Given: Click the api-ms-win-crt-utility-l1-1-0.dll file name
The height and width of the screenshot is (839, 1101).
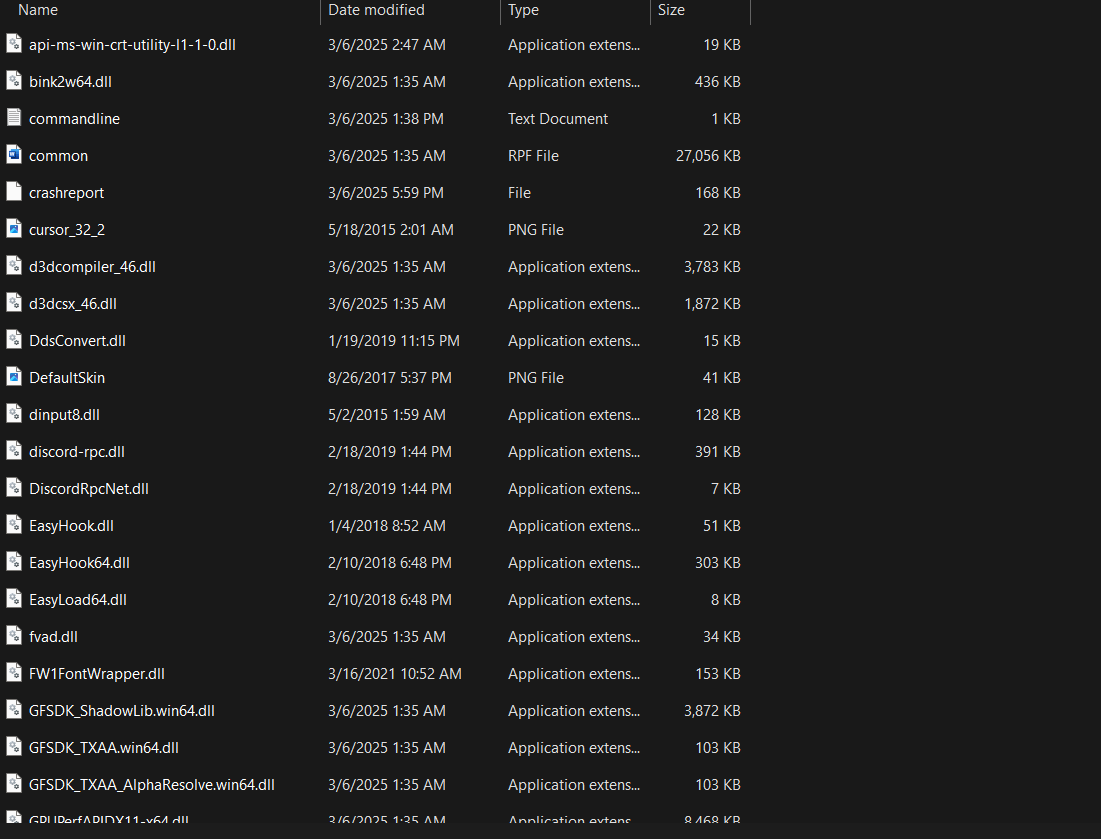Looking at the screenshot, I should (x=132, y=45).
